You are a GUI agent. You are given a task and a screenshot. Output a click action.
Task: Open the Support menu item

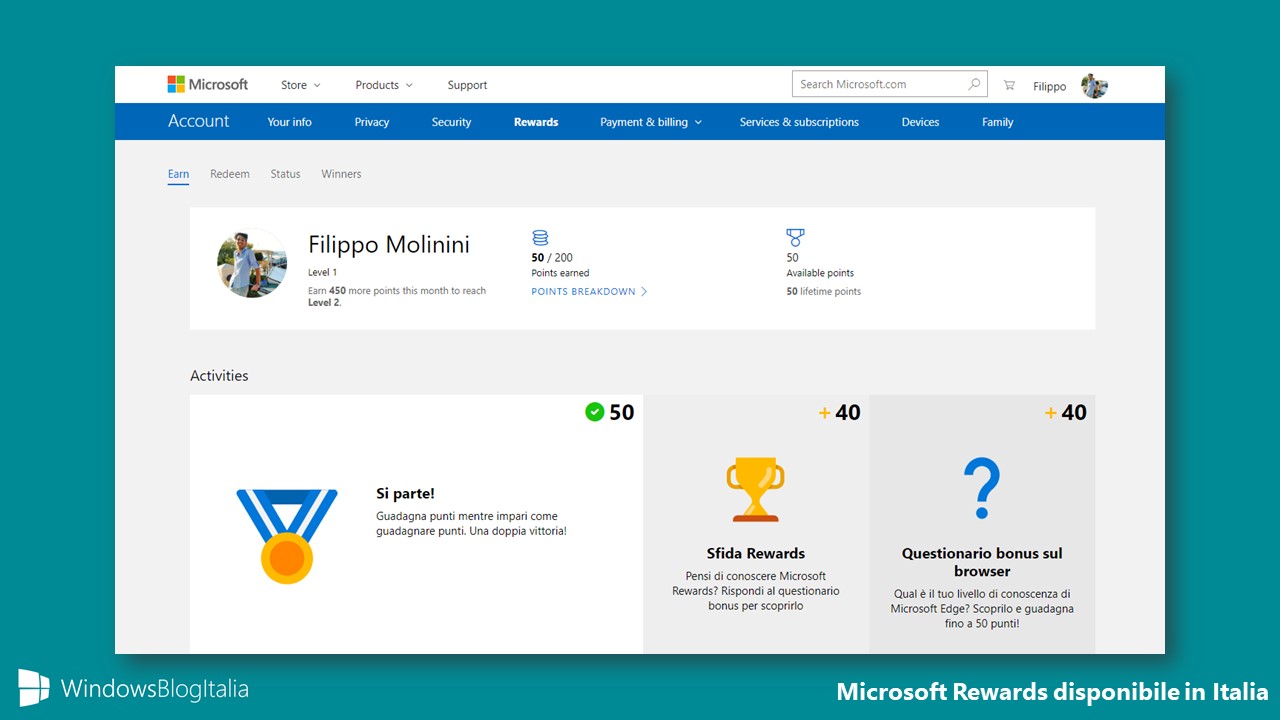467,86
